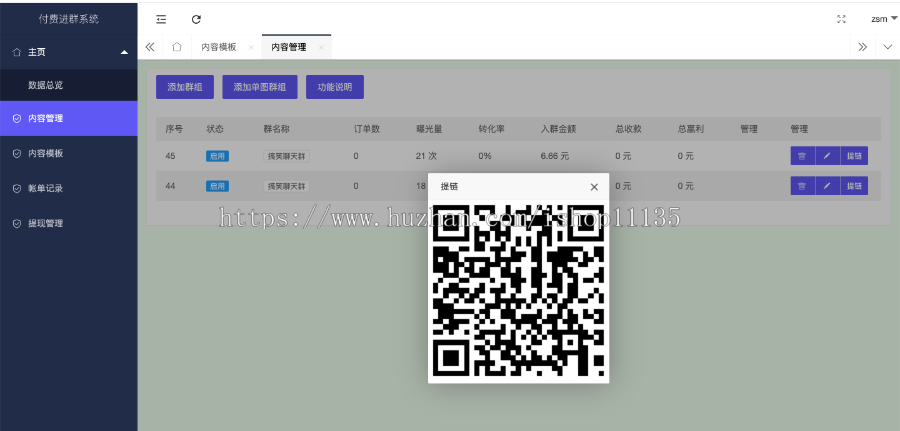Click the 功能说明 button
The width and height of the screenshot is (900, 431).
coord(335,87)
